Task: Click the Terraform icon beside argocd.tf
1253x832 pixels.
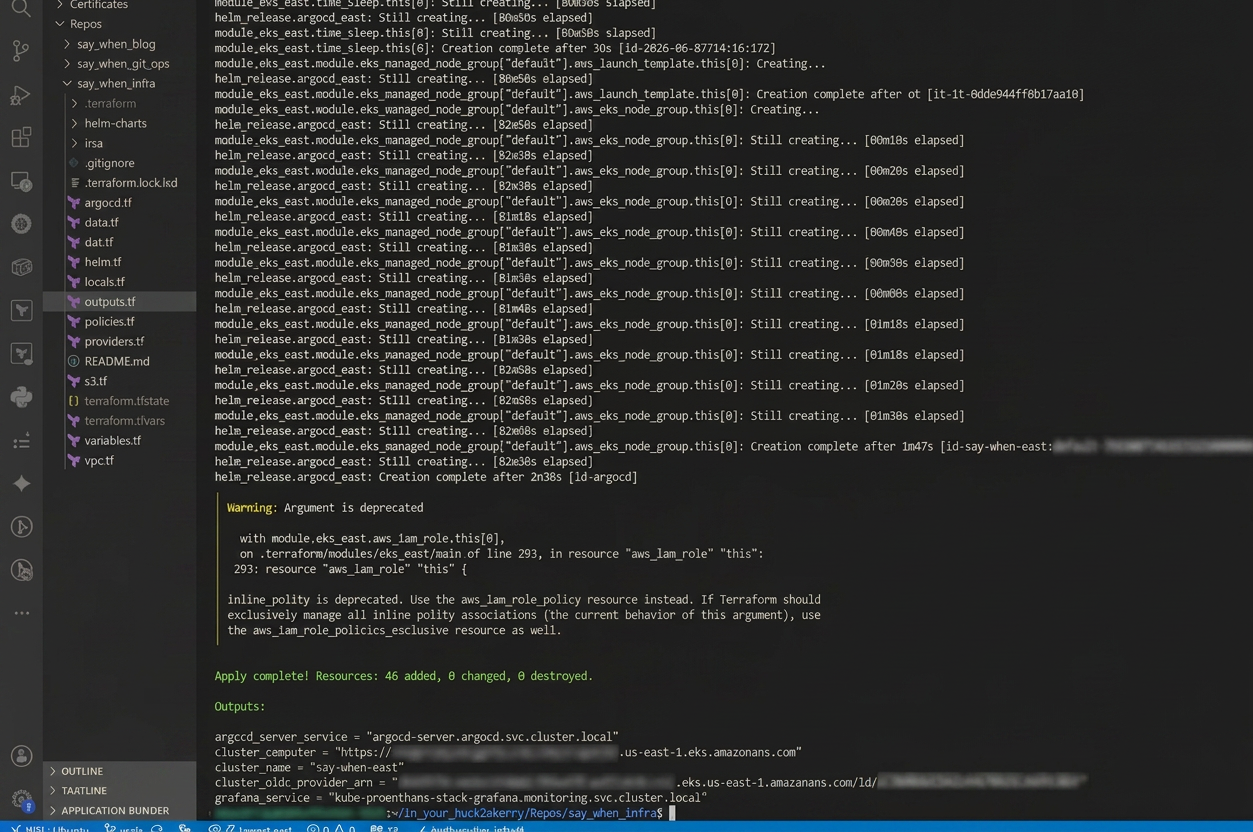Action: (74, 203)
